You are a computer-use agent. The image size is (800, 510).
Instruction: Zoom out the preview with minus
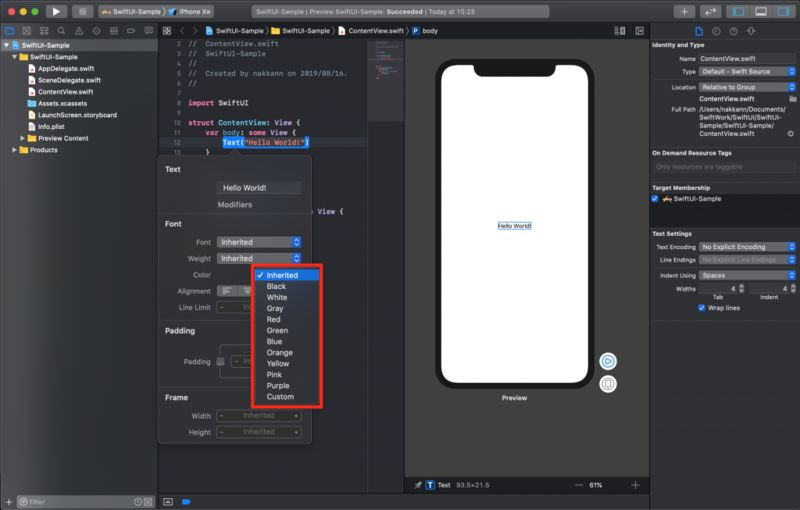point(579,485)
